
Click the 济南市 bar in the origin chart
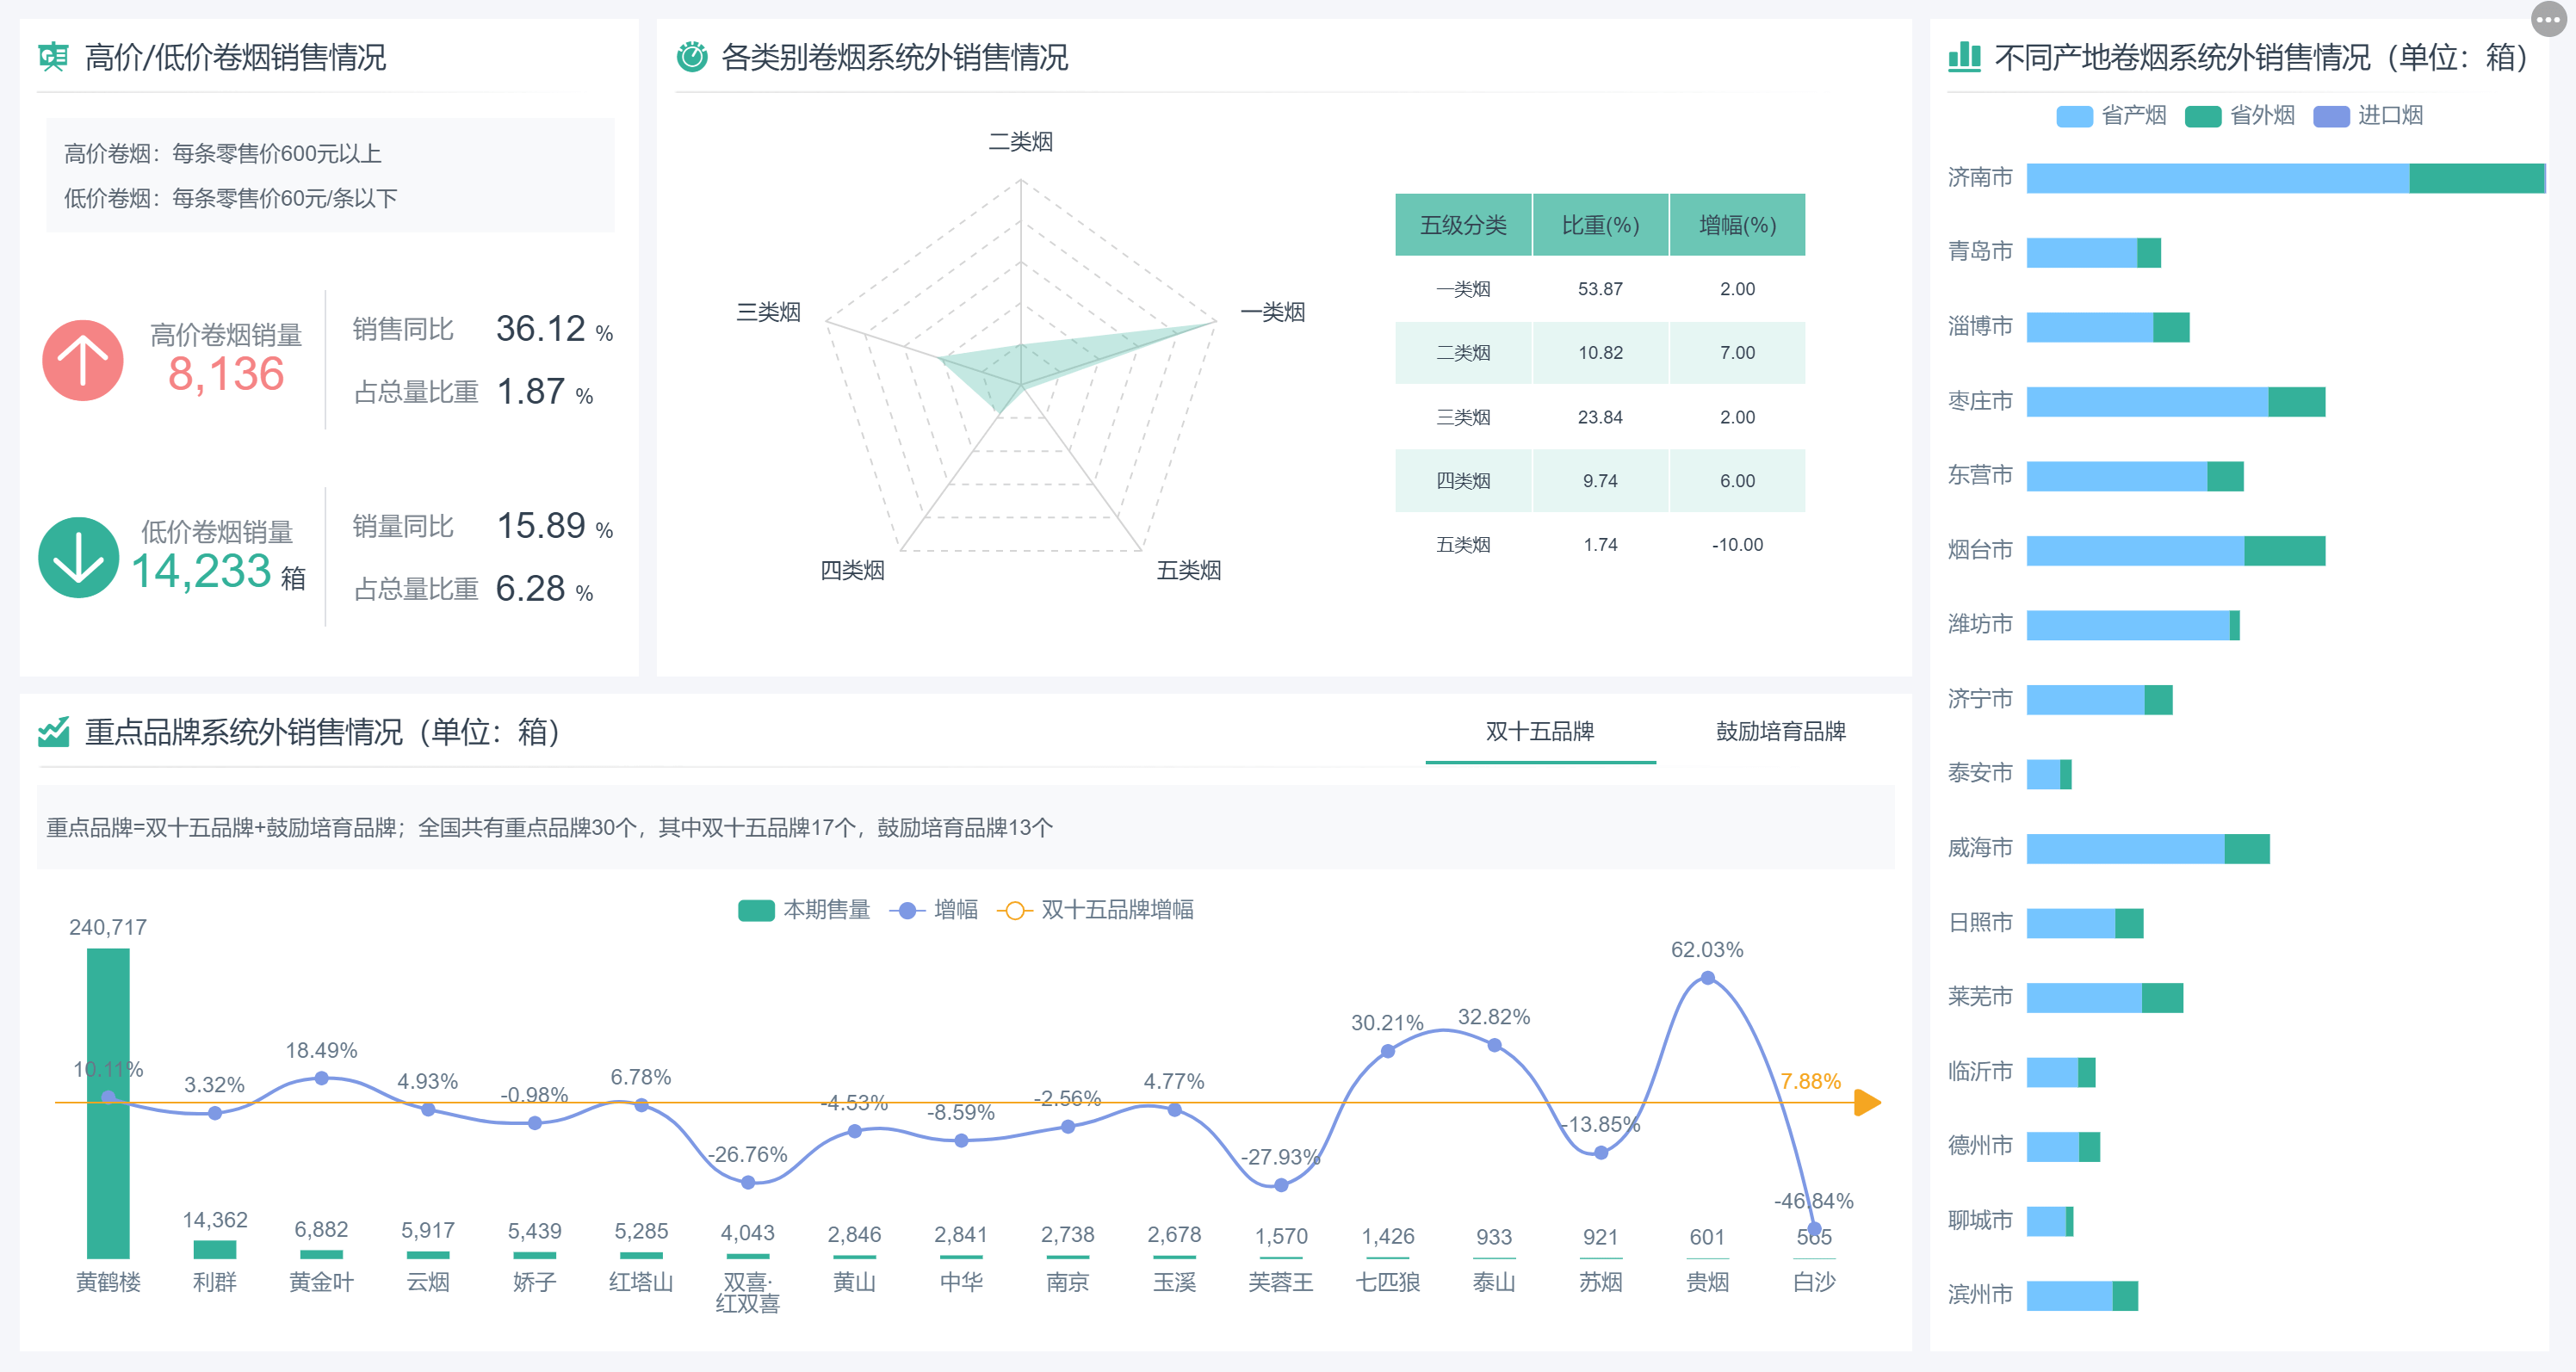point(2200,178)
